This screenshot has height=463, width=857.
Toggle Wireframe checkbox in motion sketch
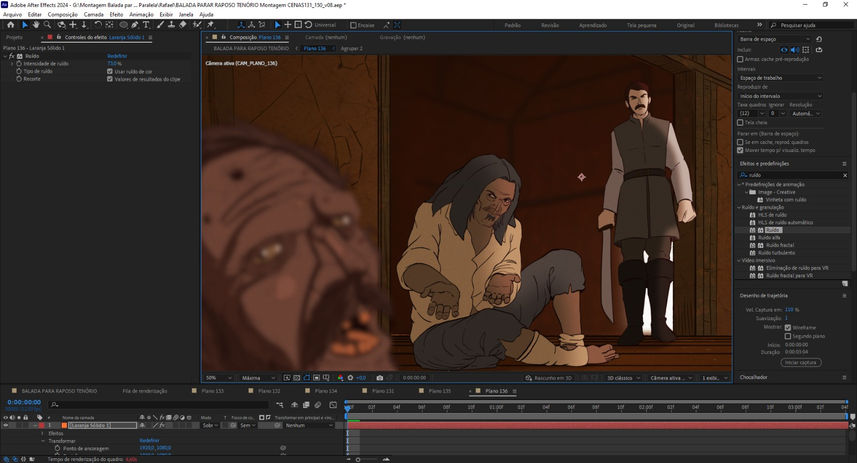[x=788, y=327]
